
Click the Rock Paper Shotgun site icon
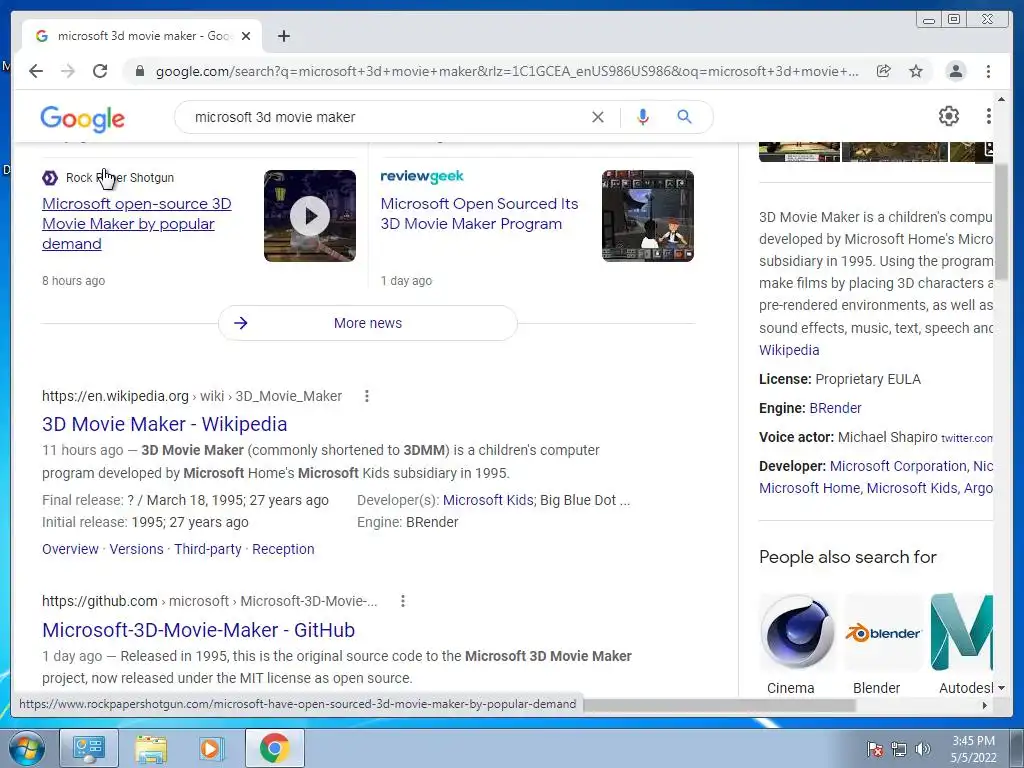point(50,178)
